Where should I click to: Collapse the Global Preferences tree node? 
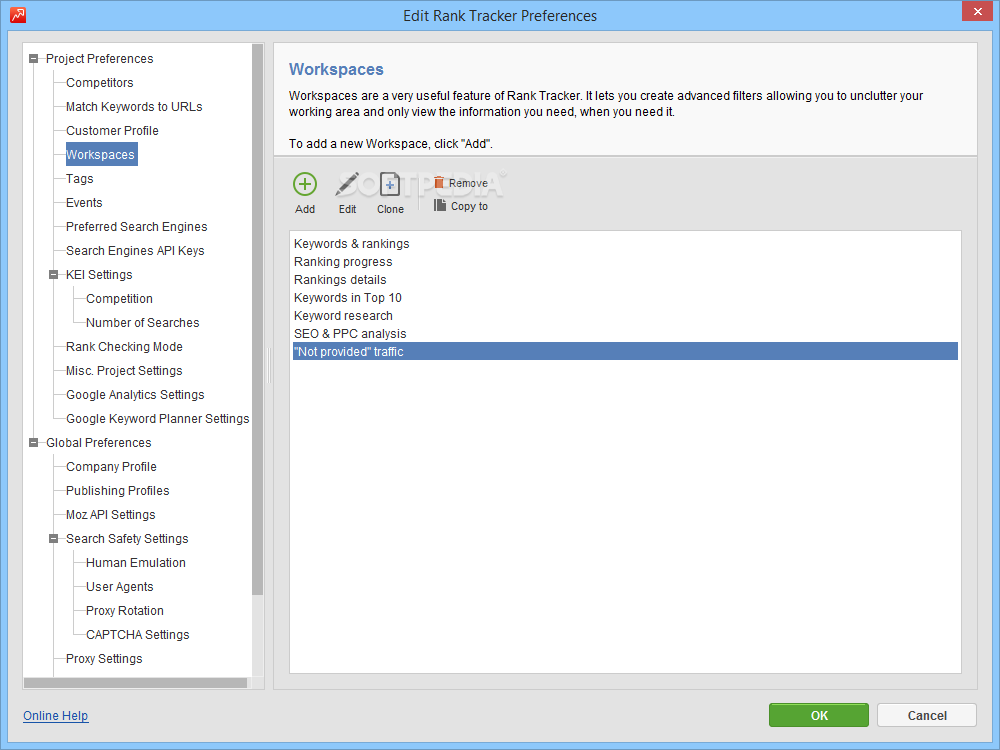34,443
